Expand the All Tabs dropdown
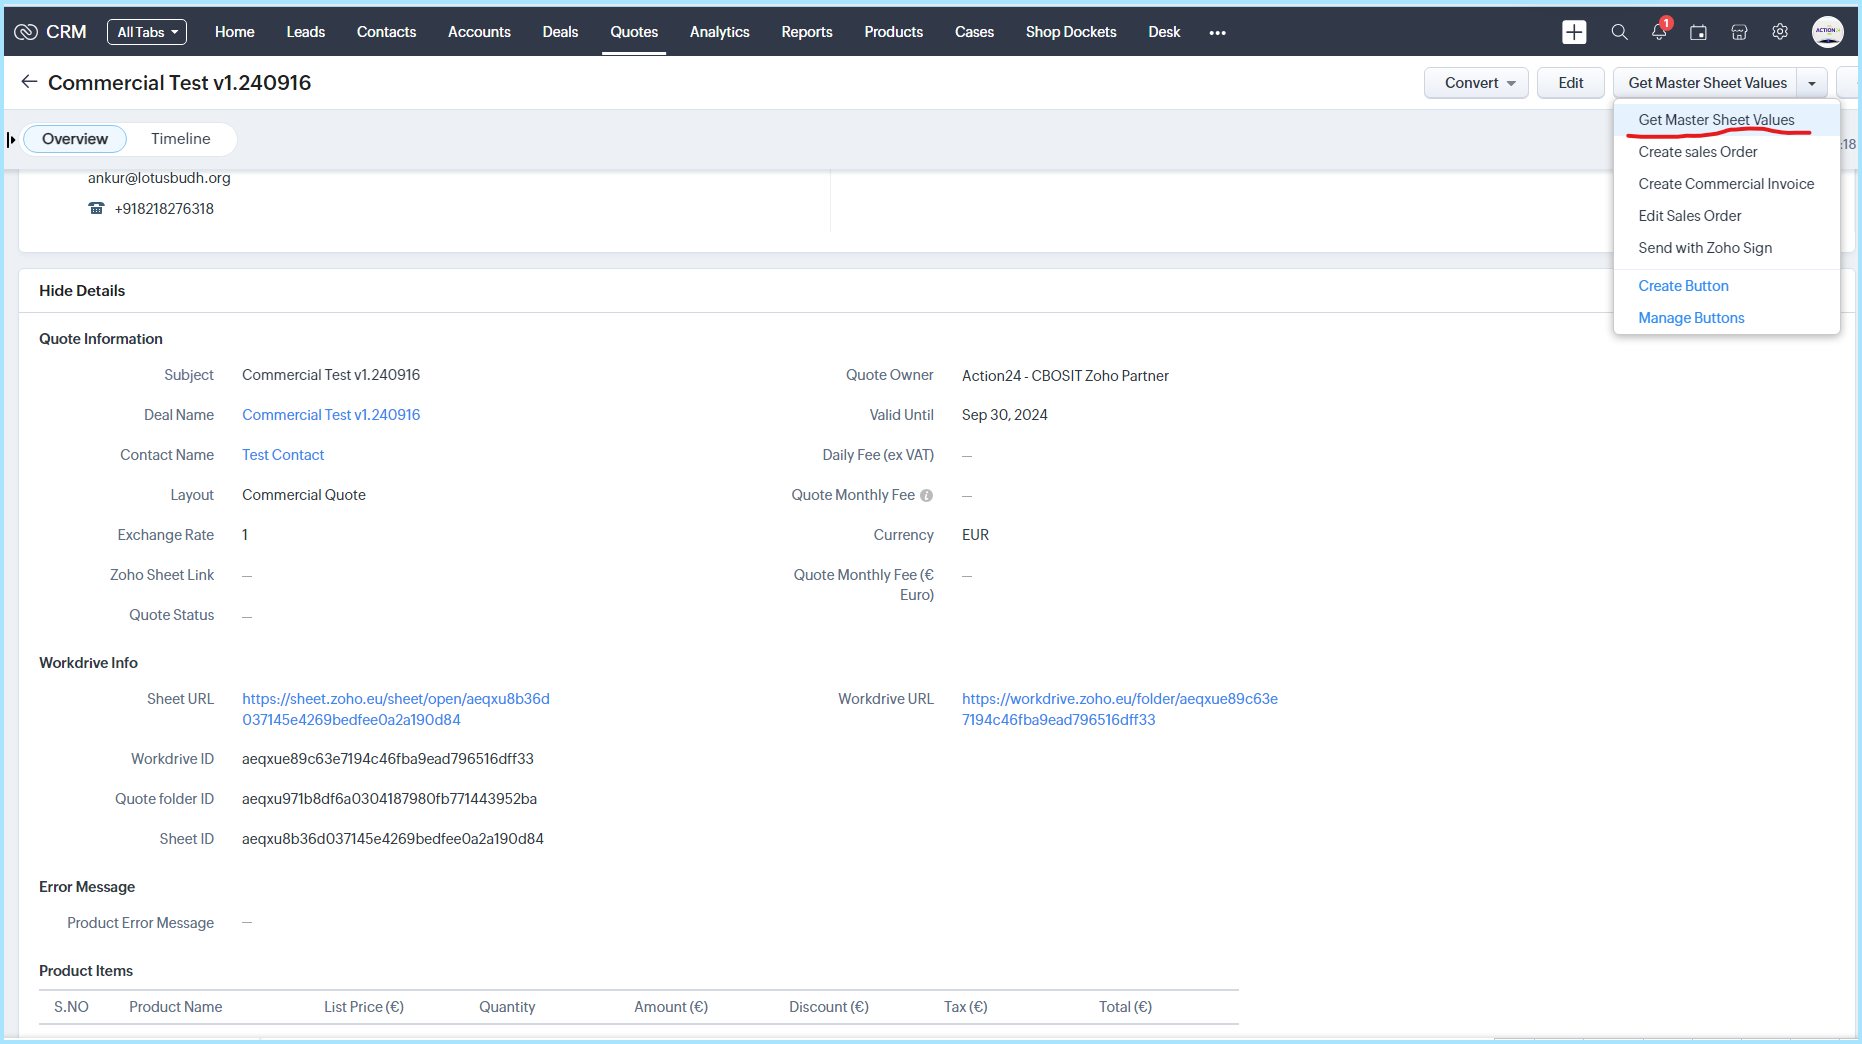Image resolution: width=1862 pixels, height=1044 pixels. (147, 32)
